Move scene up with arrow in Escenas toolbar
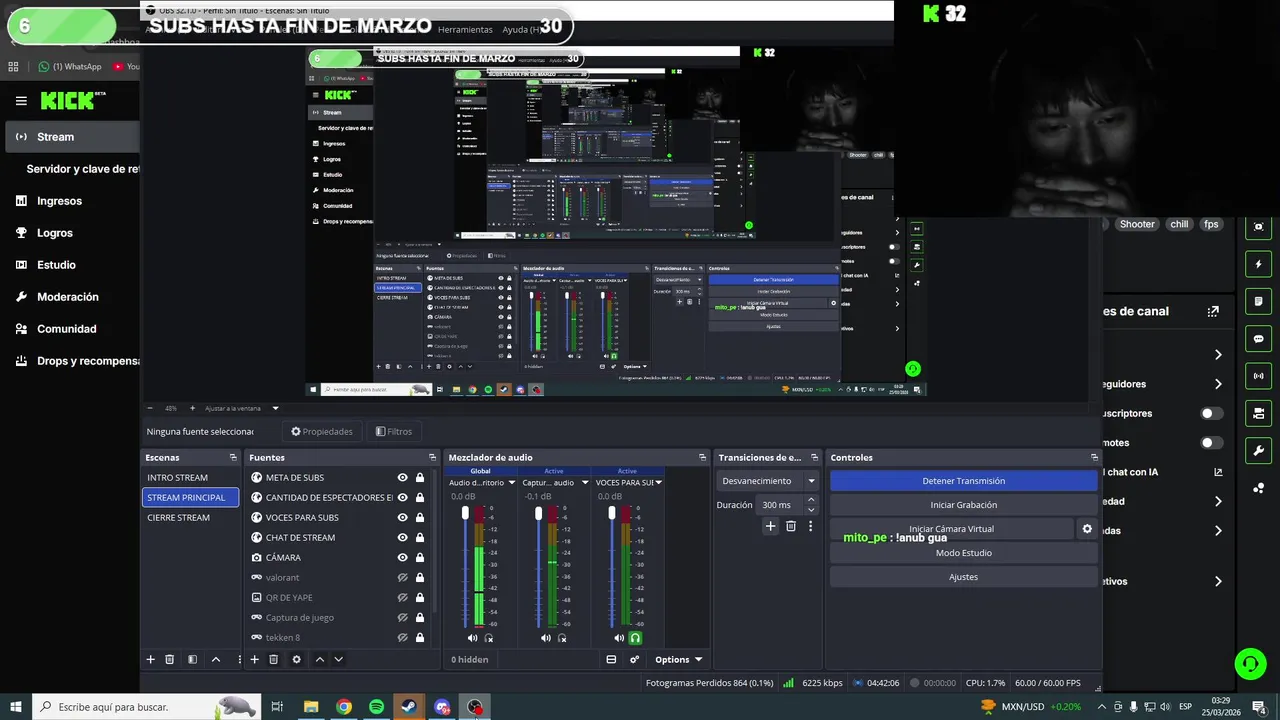This screenshot has width=1280, height=720. point(215,659)
